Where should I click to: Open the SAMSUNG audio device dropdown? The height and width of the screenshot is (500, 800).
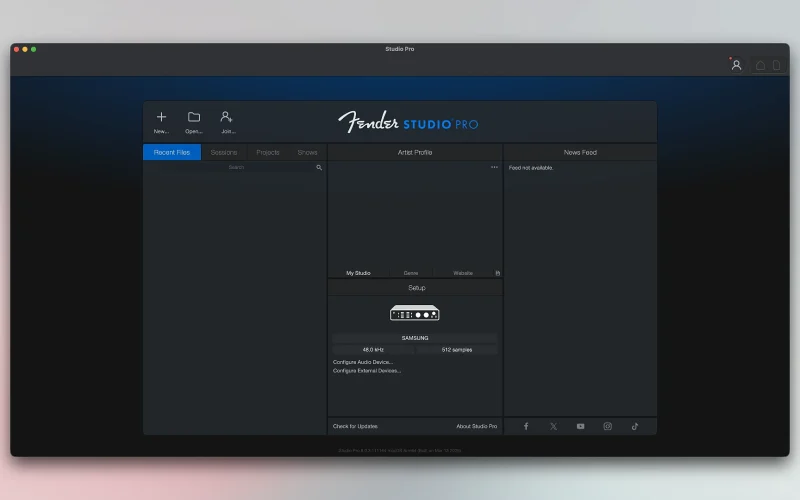(x=415, y=338)
